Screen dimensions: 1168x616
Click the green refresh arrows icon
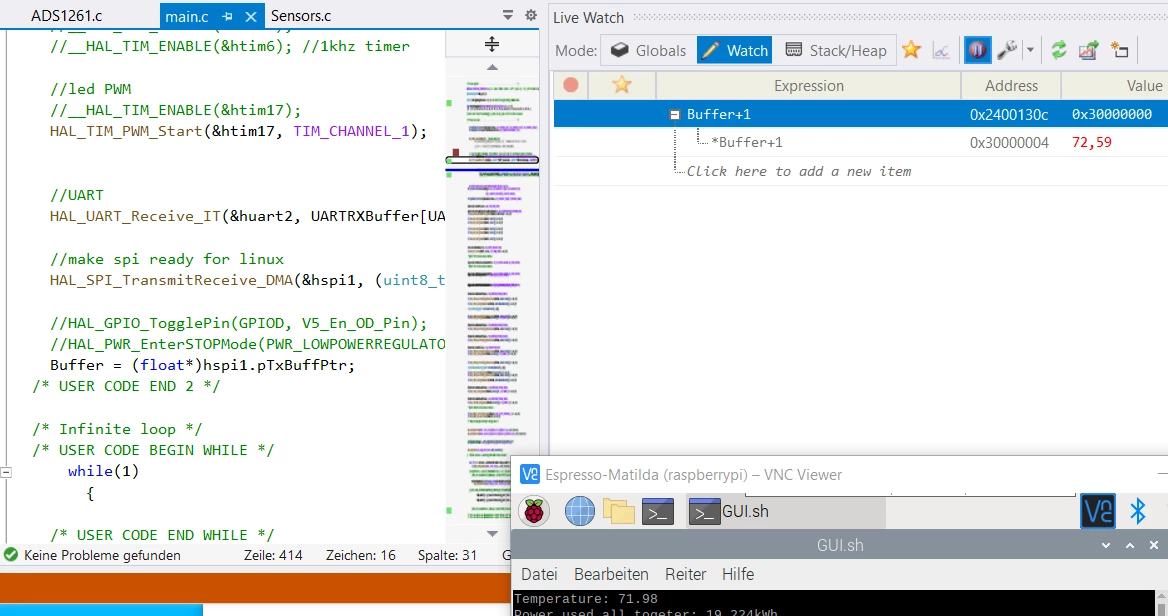[1058, 50]
